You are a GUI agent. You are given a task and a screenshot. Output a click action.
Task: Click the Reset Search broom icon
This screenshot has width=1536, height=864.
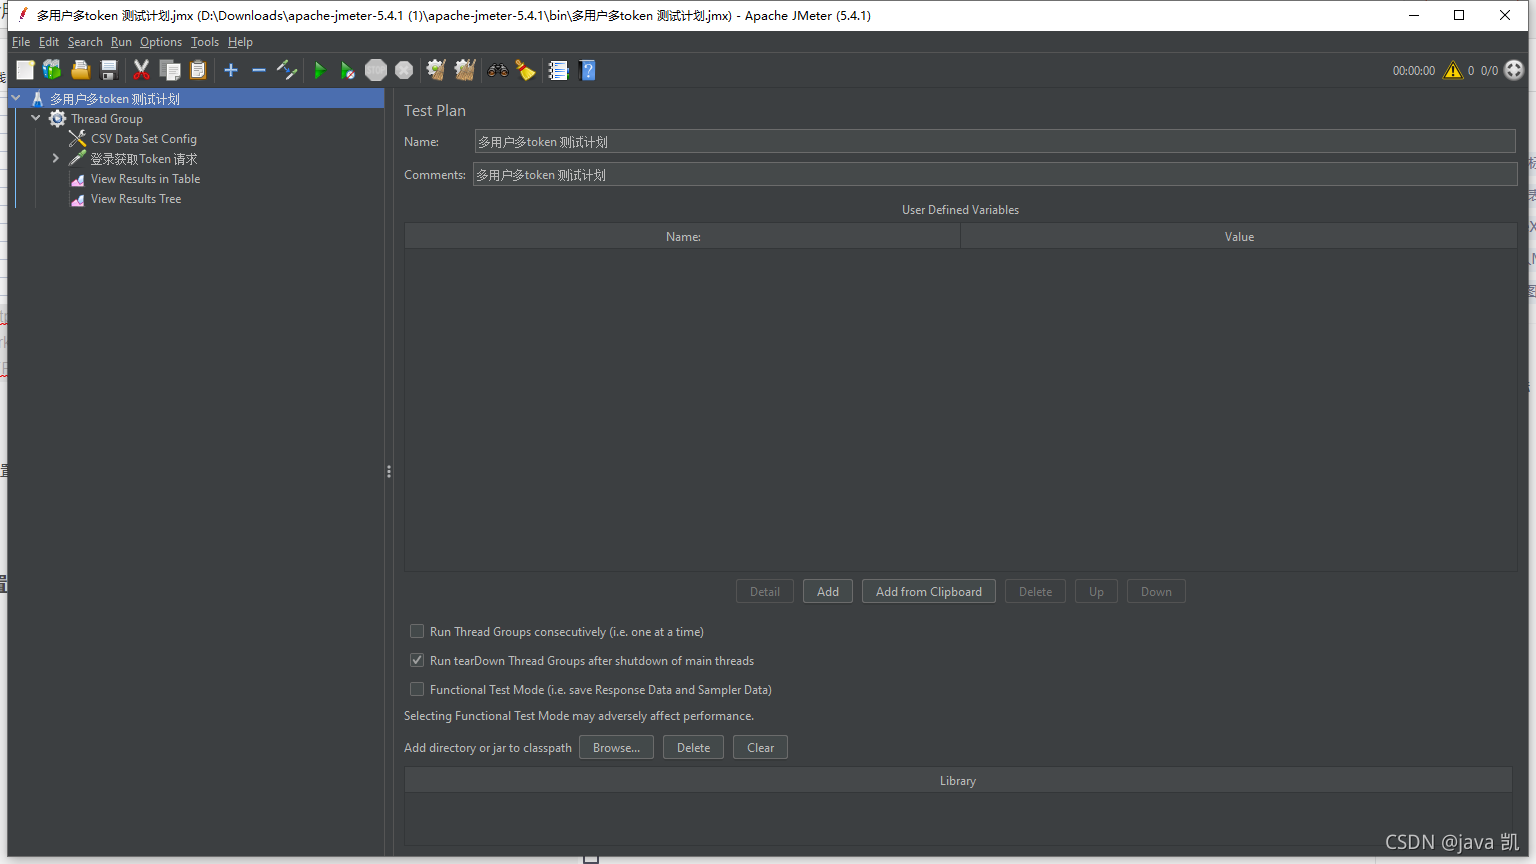(x=525, y=70)
